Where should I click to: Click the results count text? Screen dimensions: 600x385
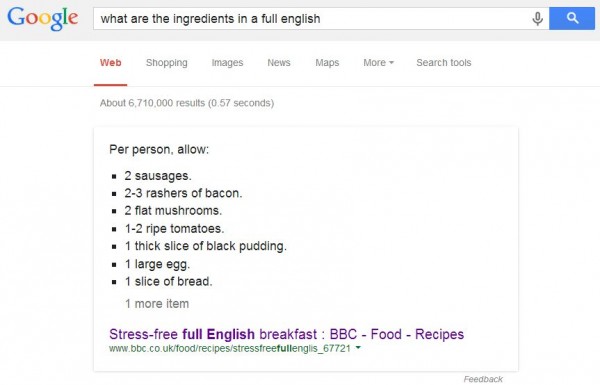[187, 103]
